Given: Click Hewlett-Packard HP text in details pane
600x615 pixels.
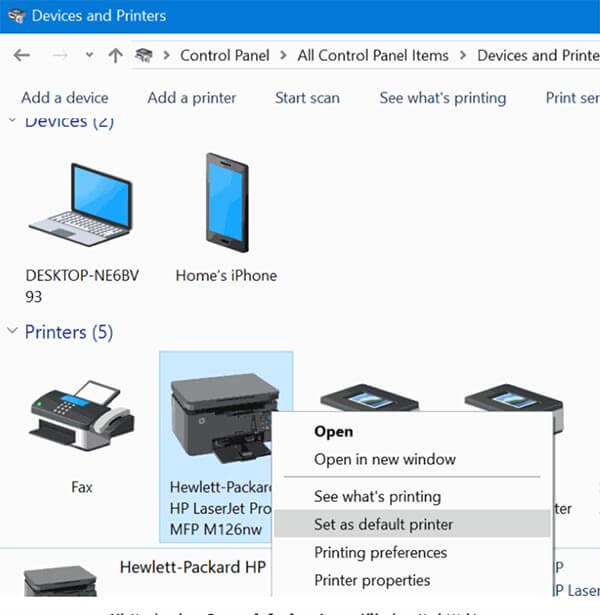Looking at the screenshot, I should click(193, 567).
